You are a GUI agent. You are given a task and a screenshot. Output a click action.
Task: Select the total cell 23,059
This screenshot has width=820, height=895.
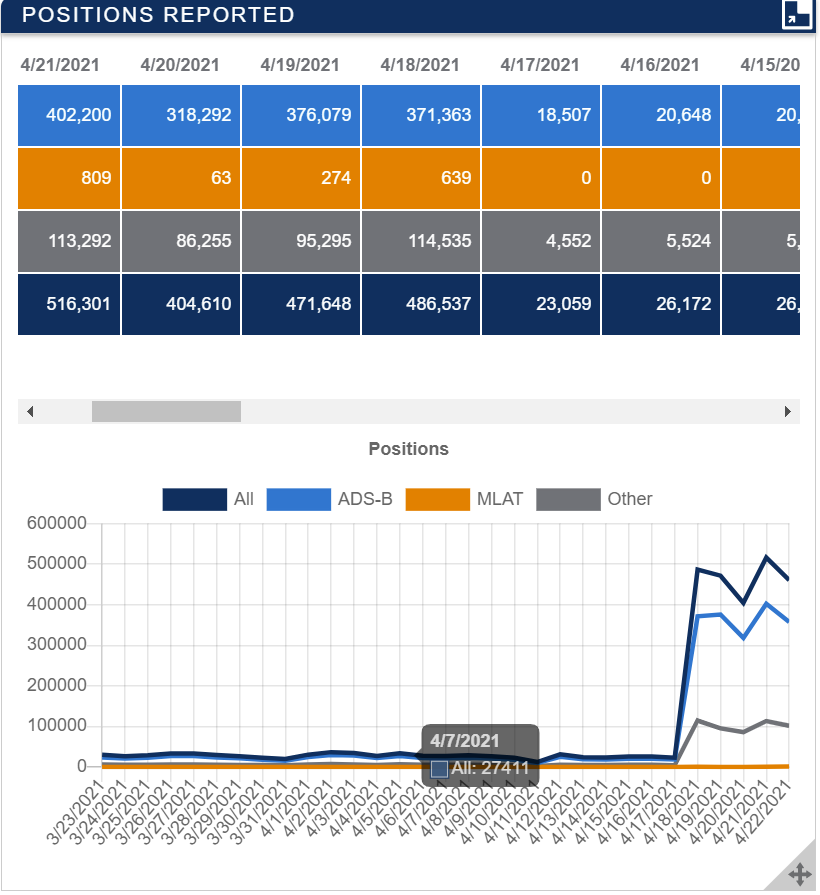541,304
